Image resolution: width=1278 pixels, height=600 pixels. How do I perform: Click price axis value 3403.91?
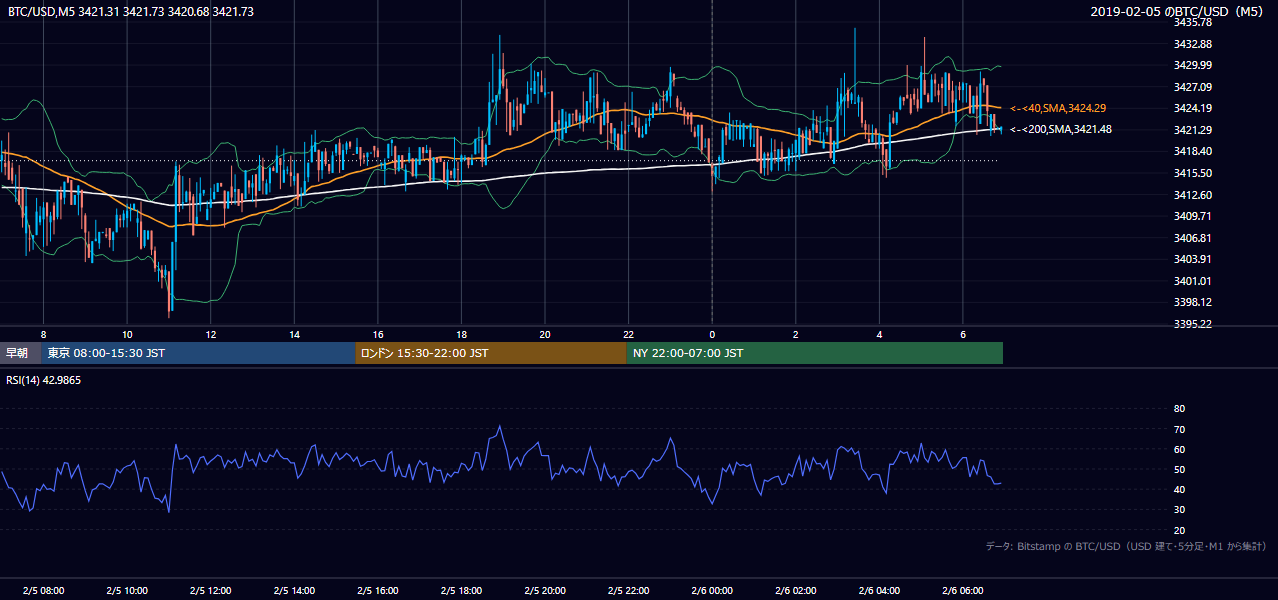(x=1193, y=259)
